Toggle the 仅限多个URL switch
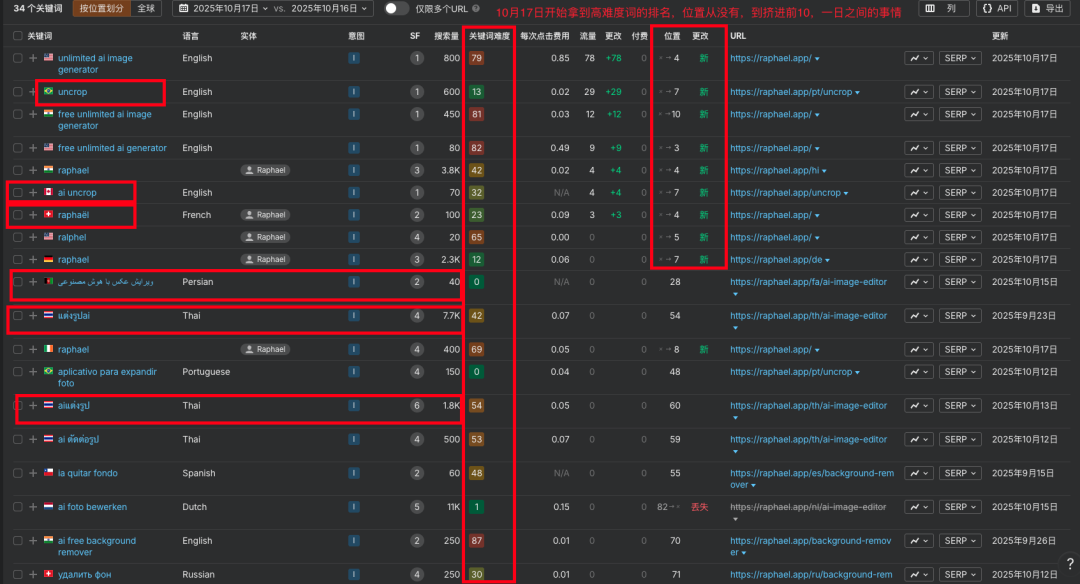The width and height of the screenshot is (1080, 584). [x=395, y=8]
